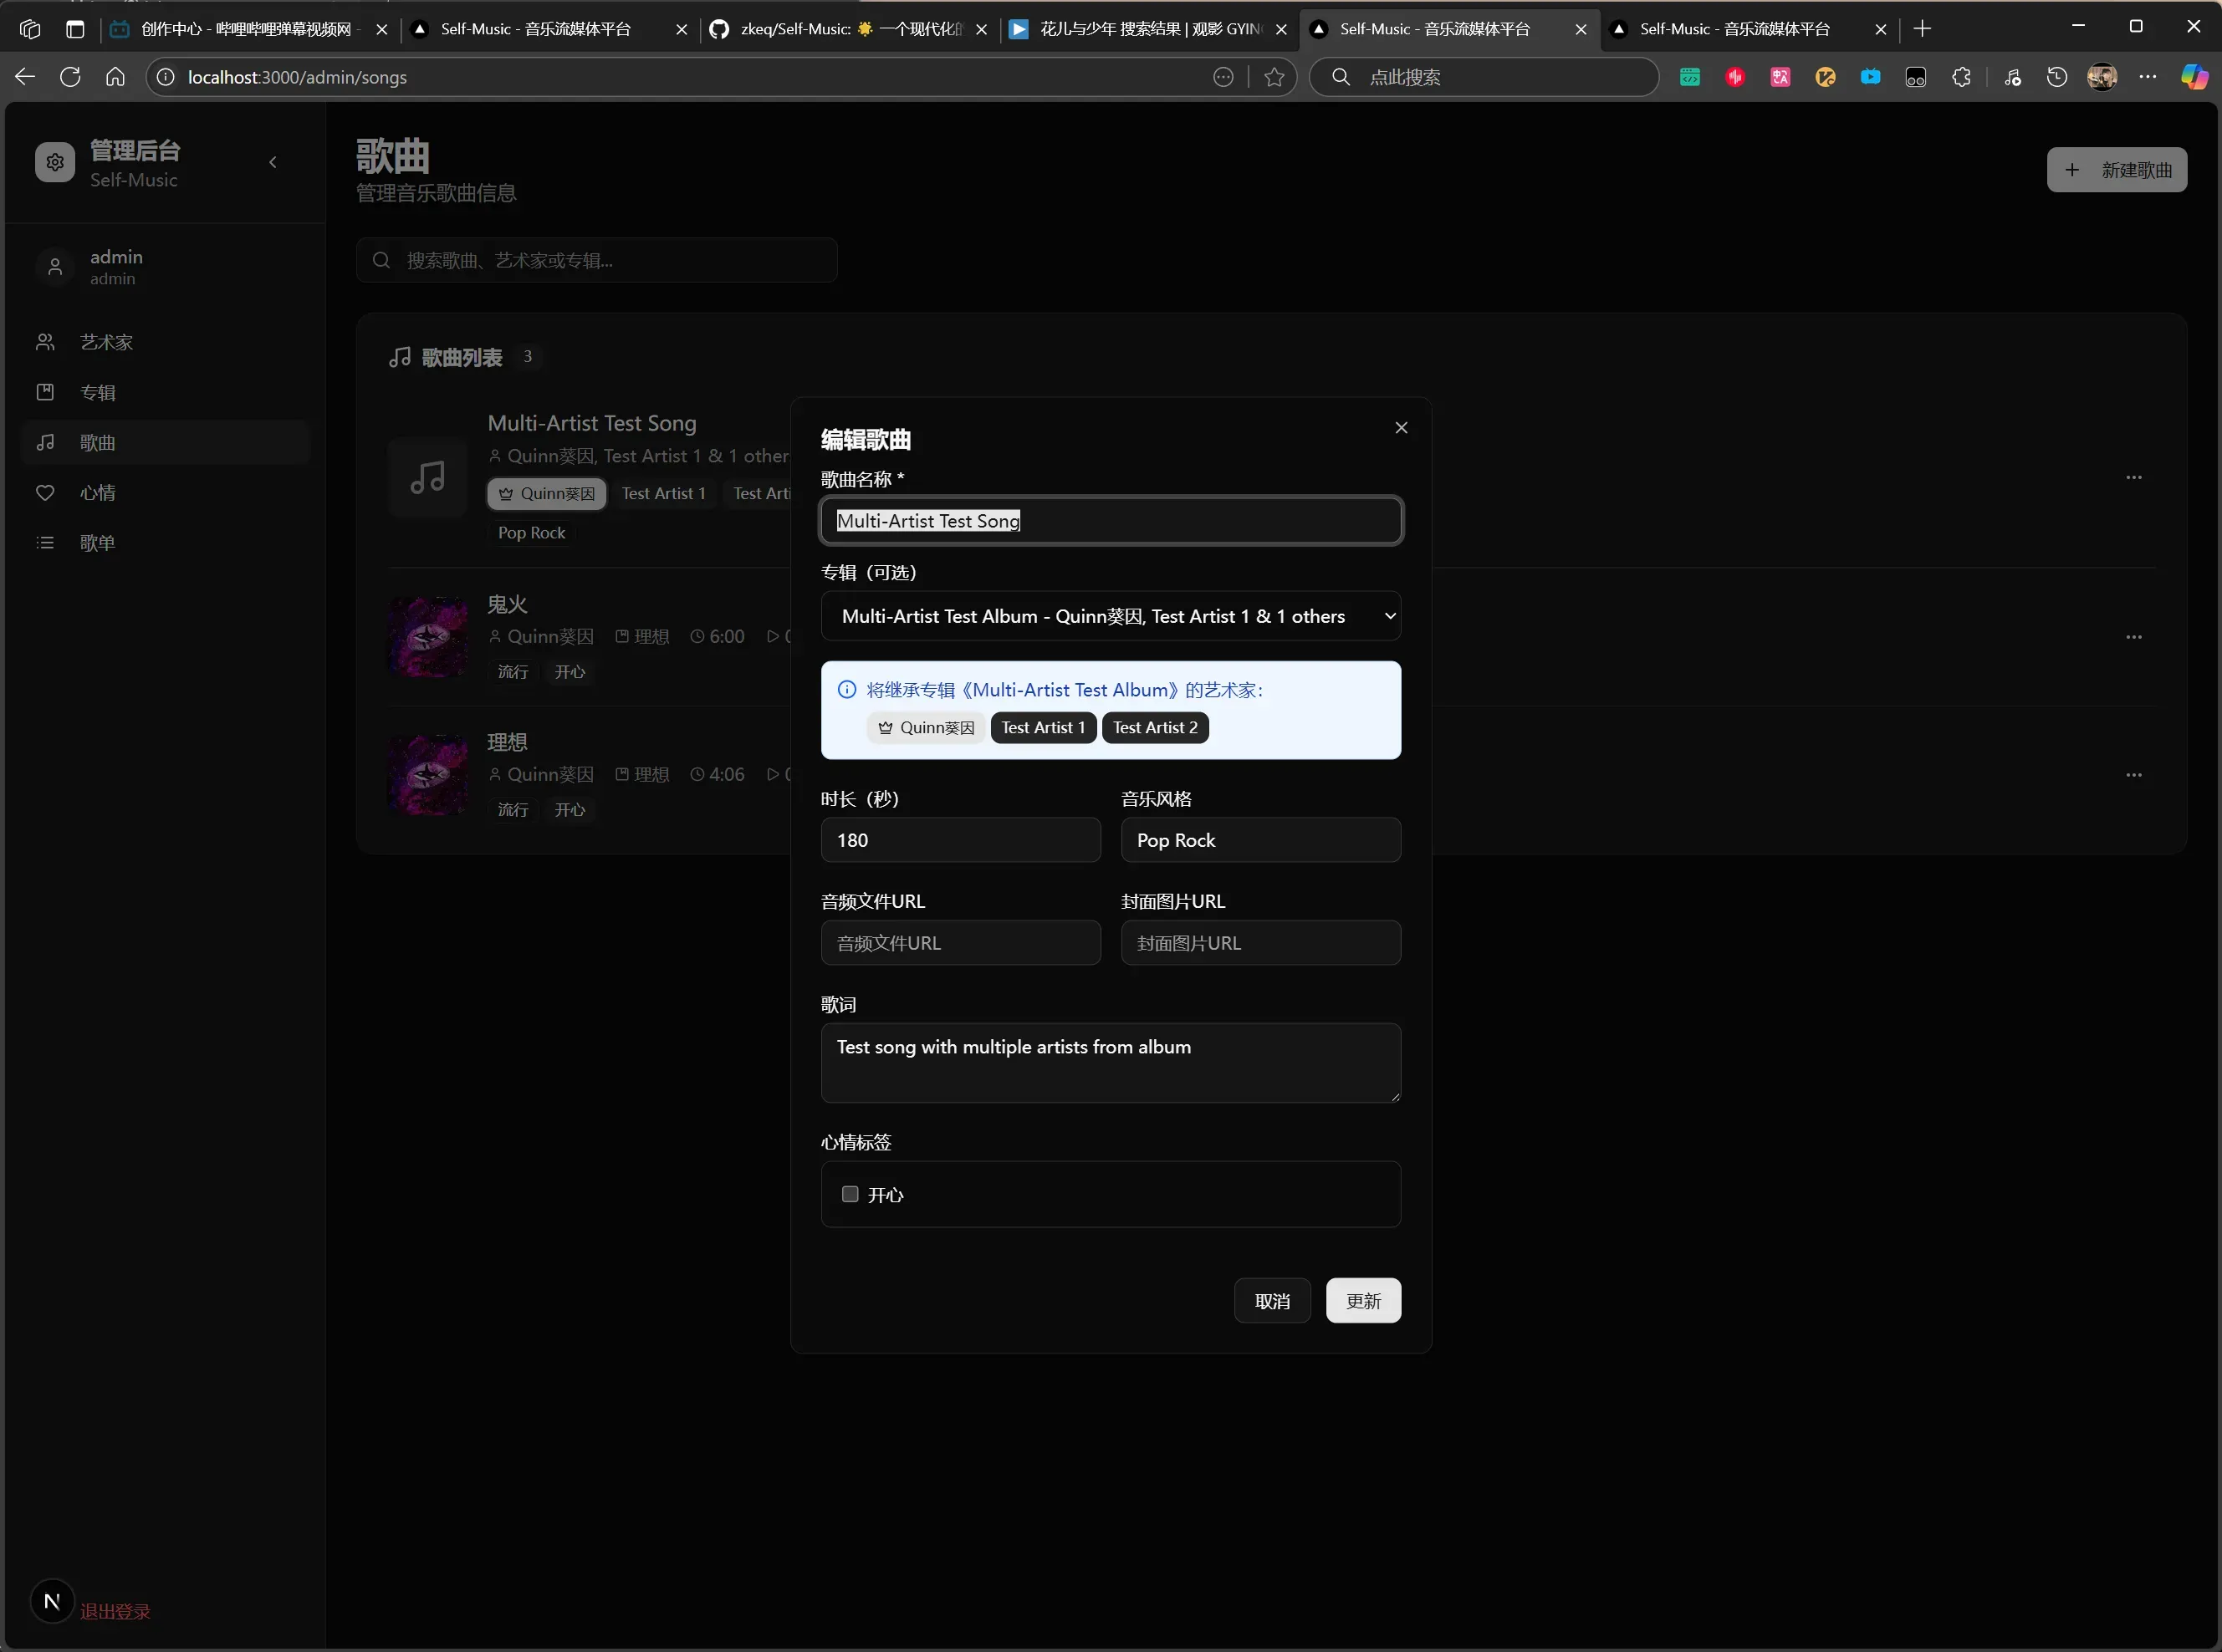Bookmark page with the star icon

(x=1274, y=77)
